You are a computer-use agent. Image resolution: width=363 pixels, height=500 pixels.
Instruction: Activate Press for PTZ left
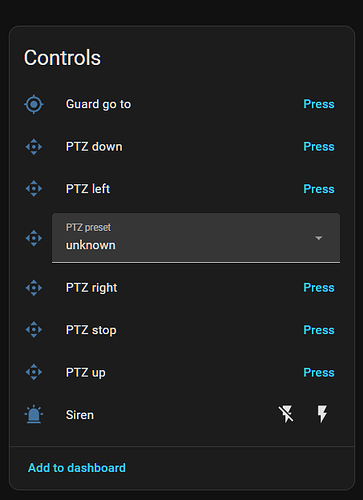[x=319, y=189]
